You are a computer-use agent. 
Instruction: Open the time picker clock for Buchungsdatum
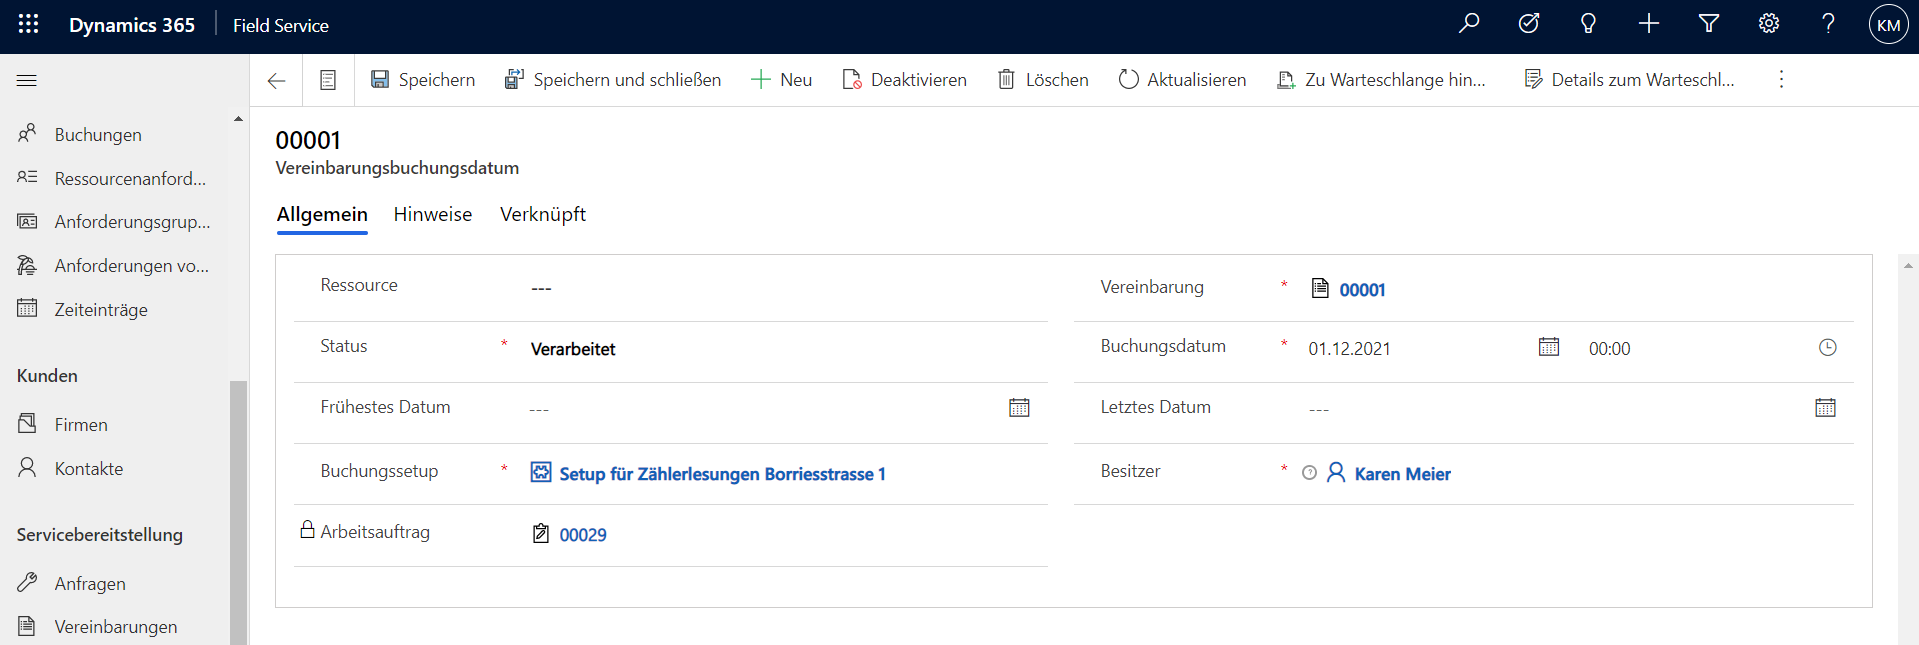tap(1827, 347)
